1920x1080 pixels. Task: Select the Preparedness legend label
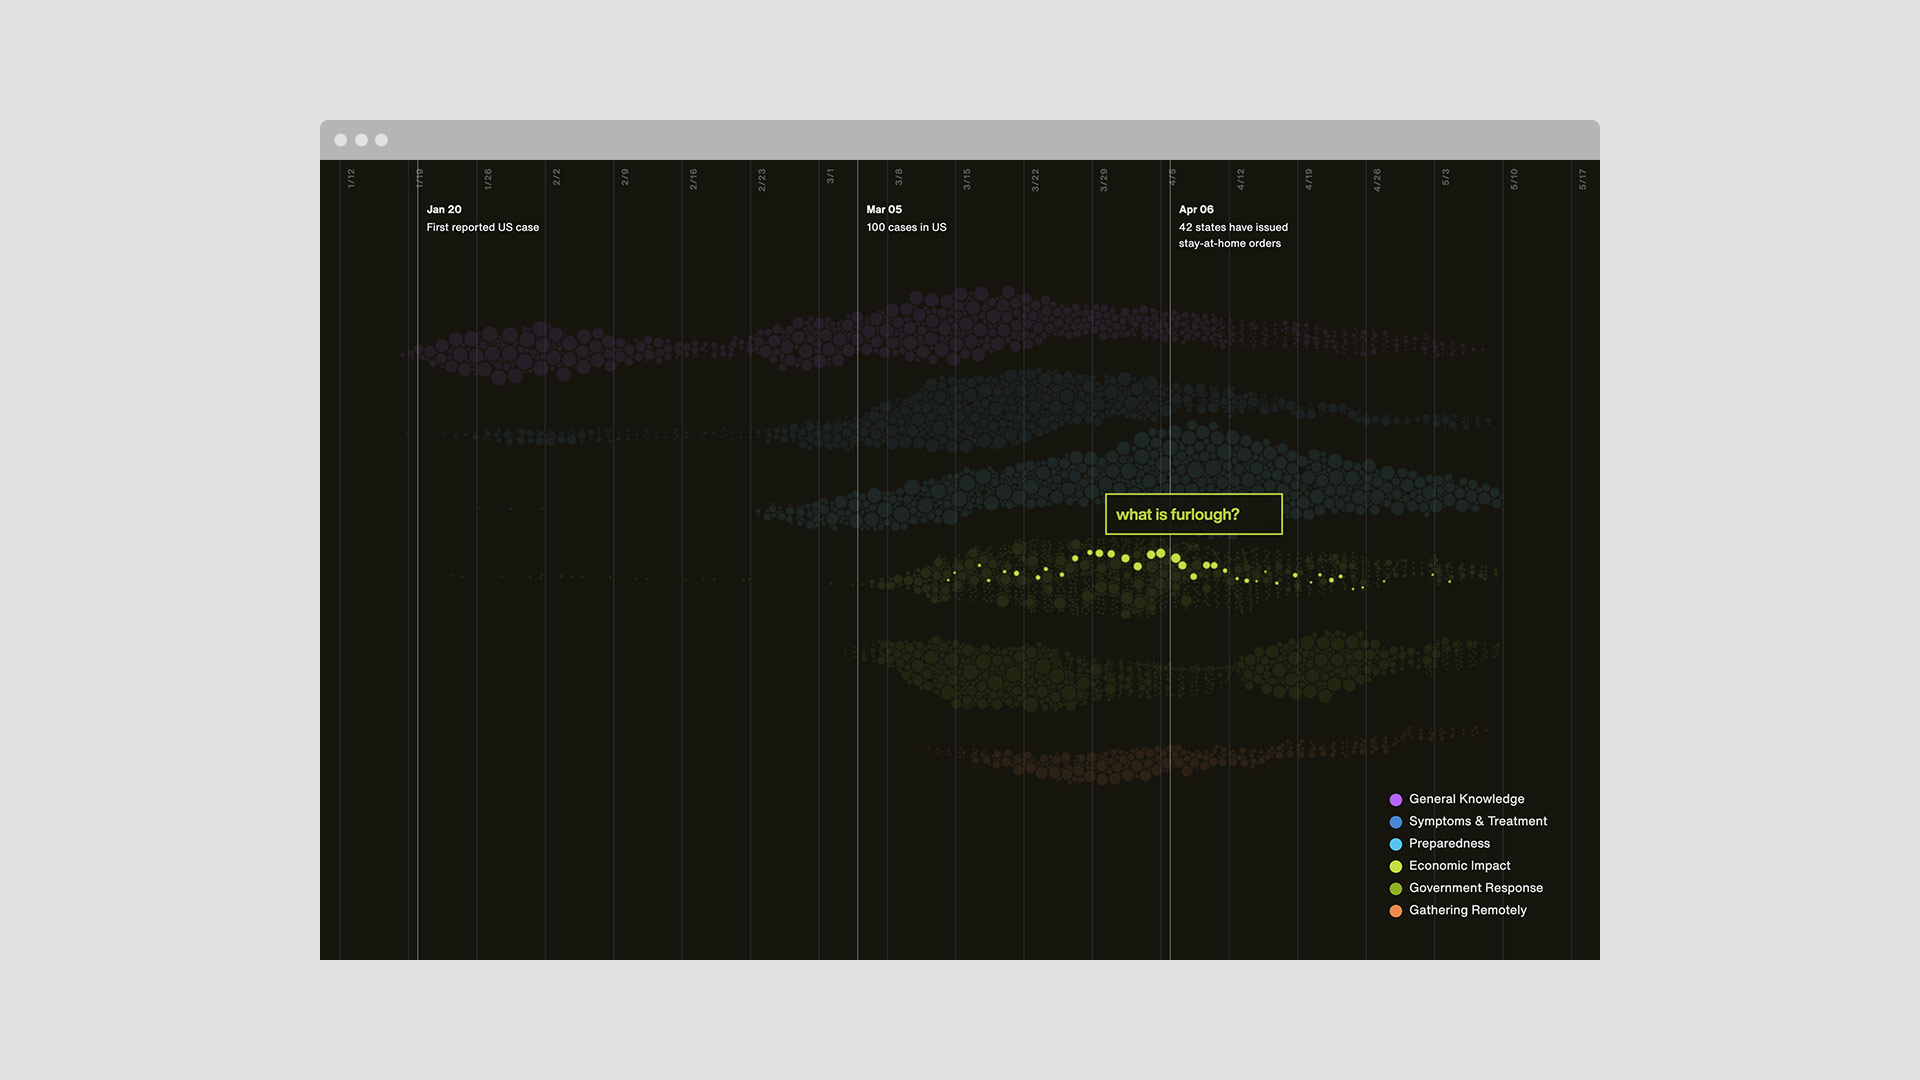(1449, 843)
